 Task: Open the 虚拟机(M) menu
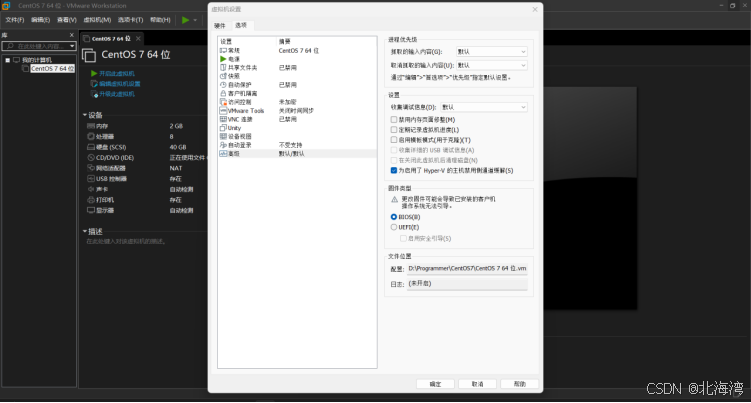[x=97, y=20]
